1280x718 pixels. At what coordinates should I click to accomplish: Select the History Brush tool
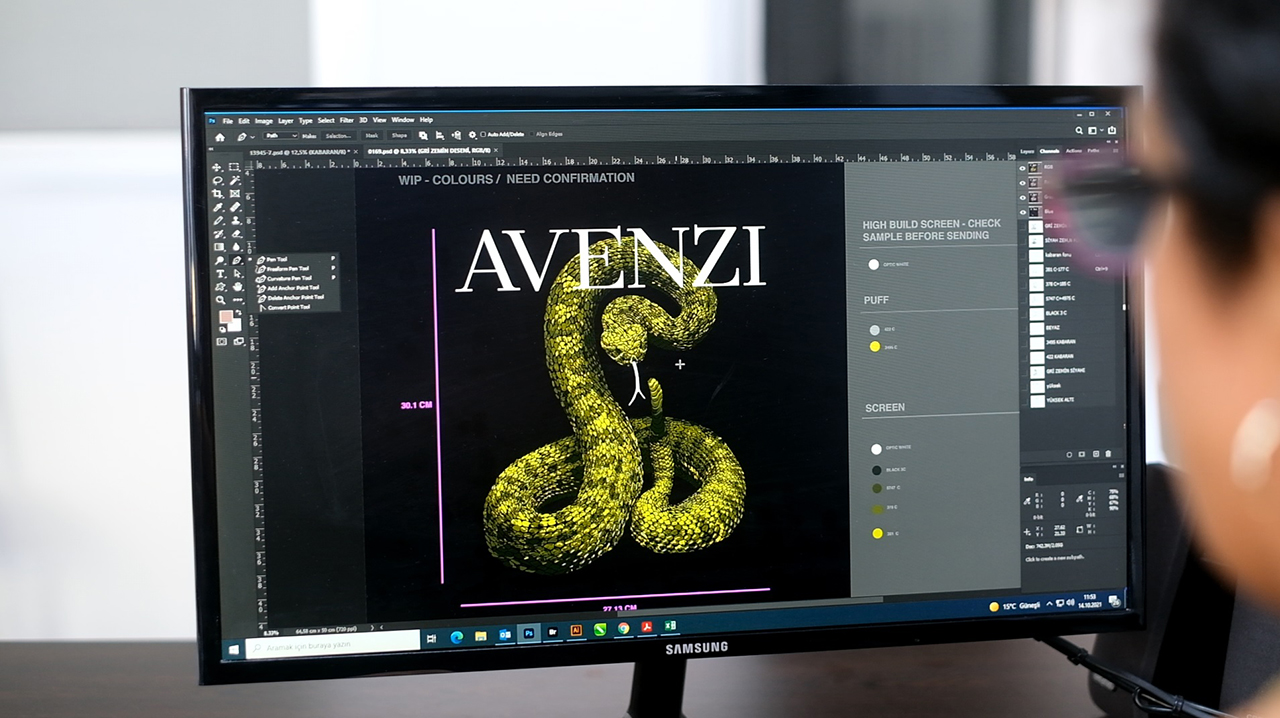coord(218,233)
